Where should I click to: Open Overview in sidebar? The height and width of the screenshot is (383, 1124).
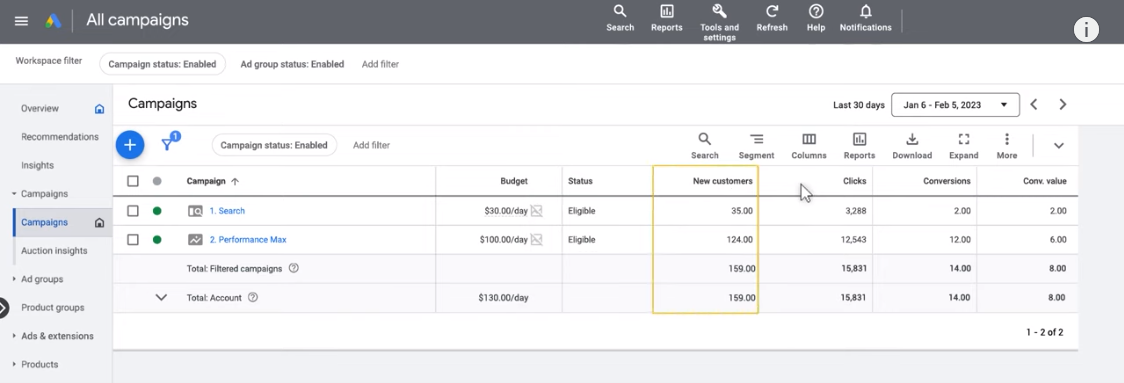pos(40,109)
